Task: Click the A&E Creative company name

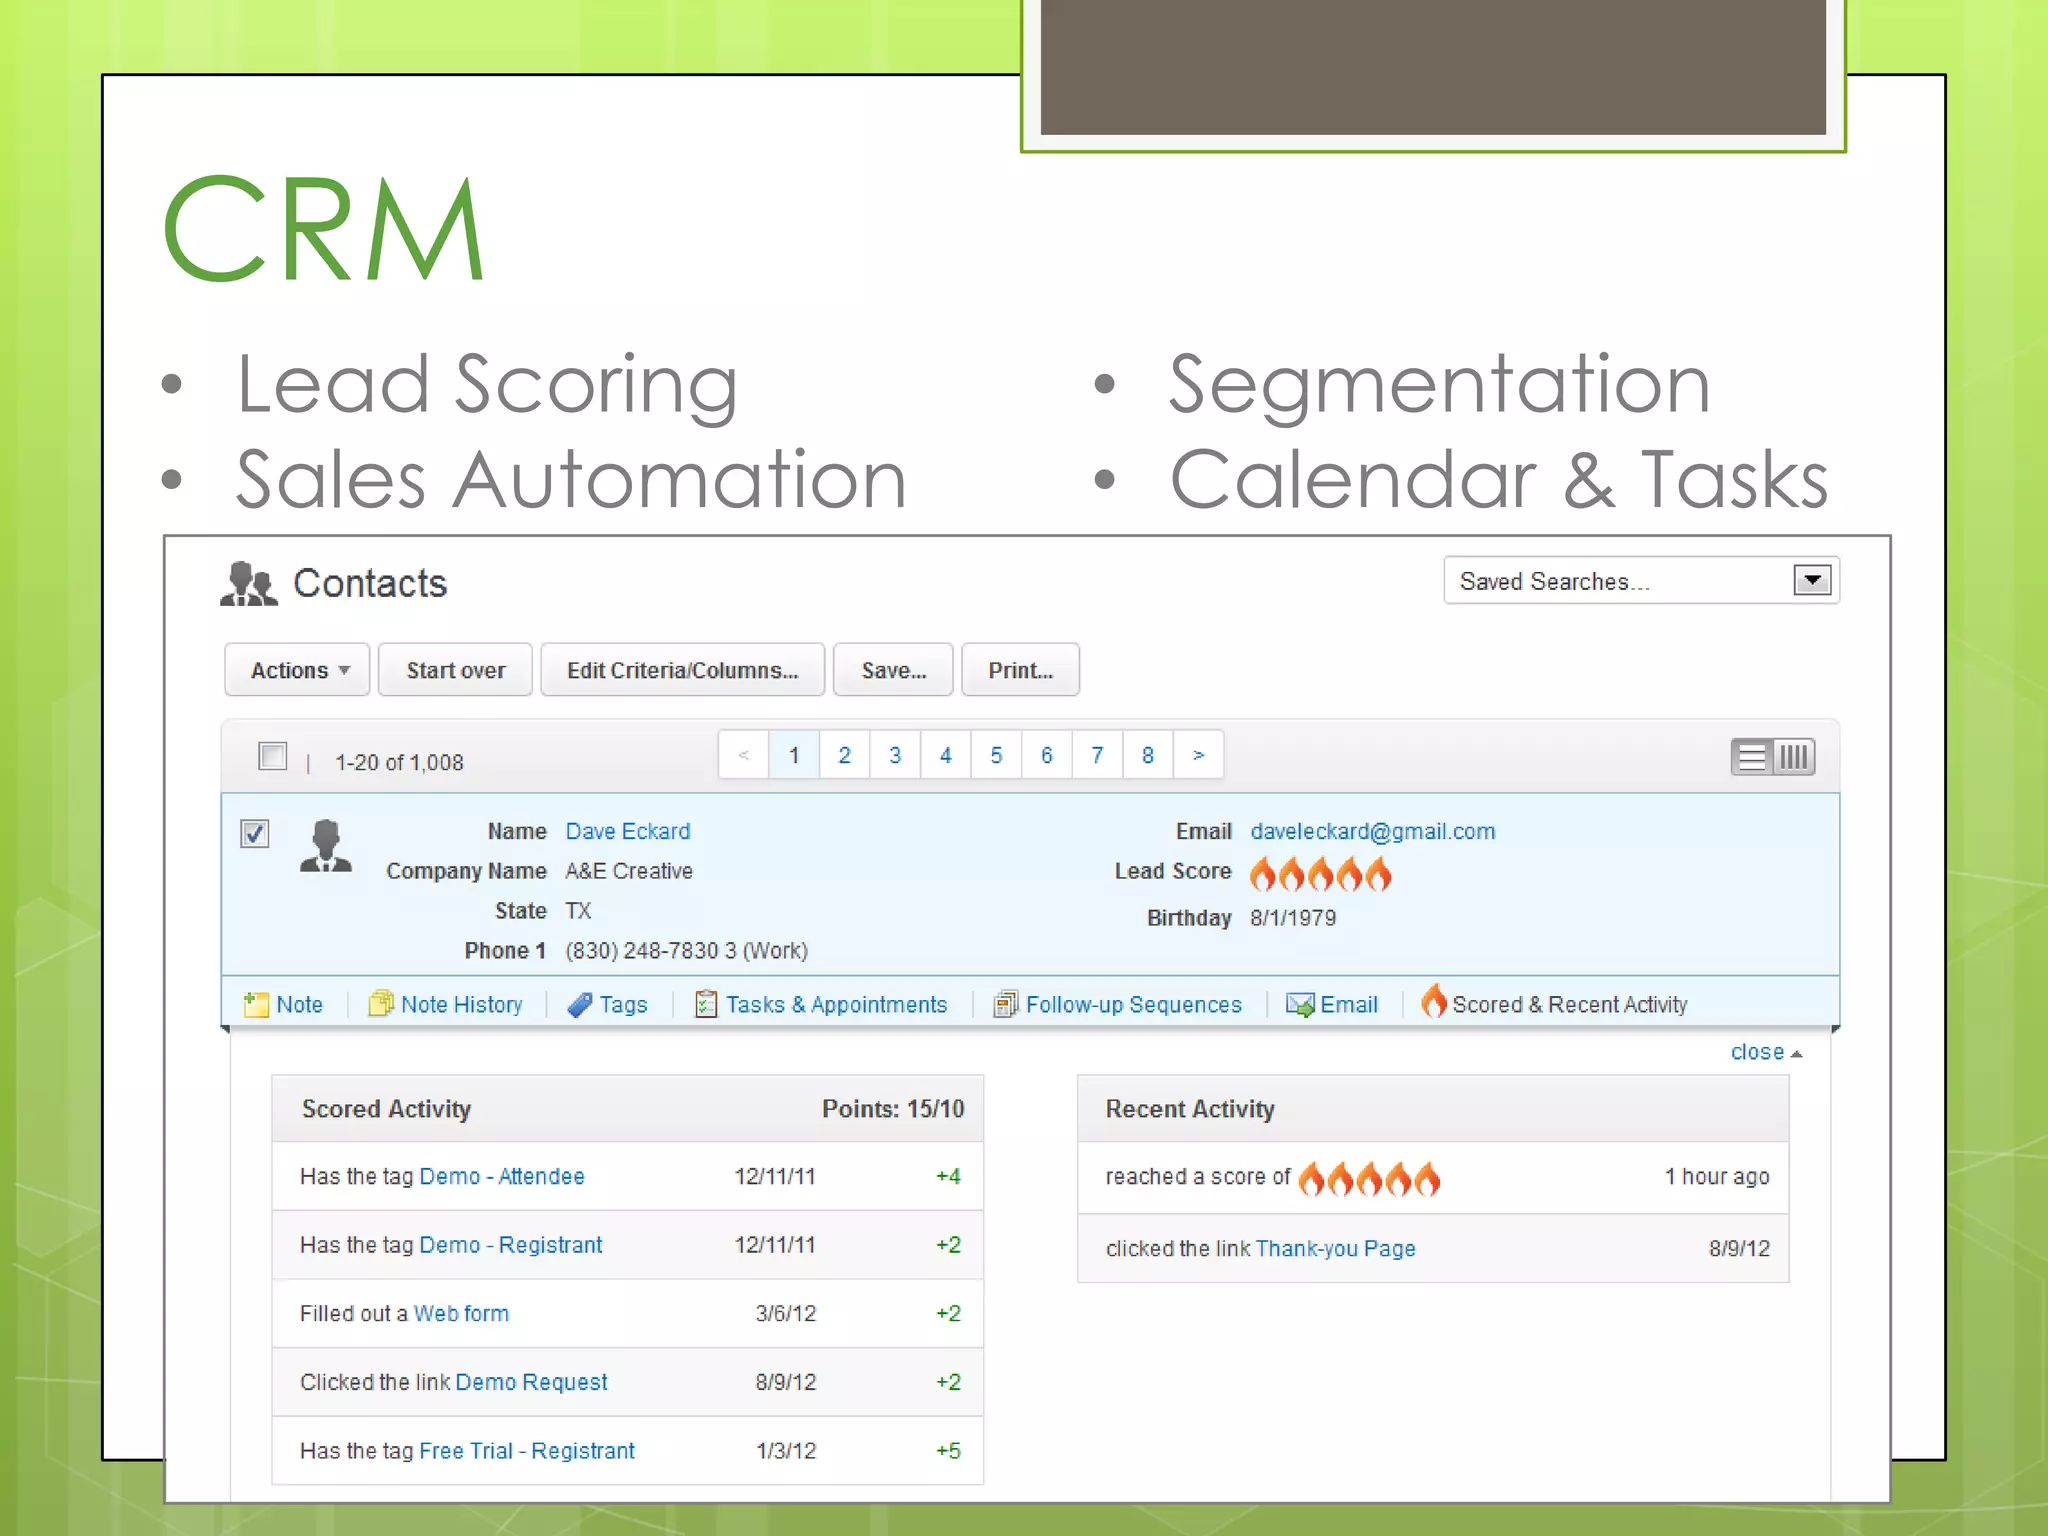Action: (x=629, y=871)
